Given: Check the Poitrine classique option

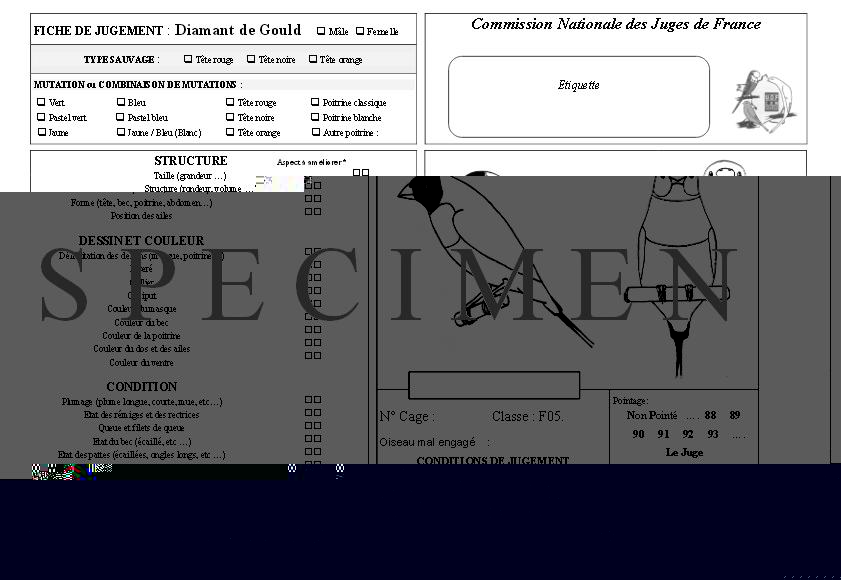Looking at the screenshot, I should pos(315,102).
